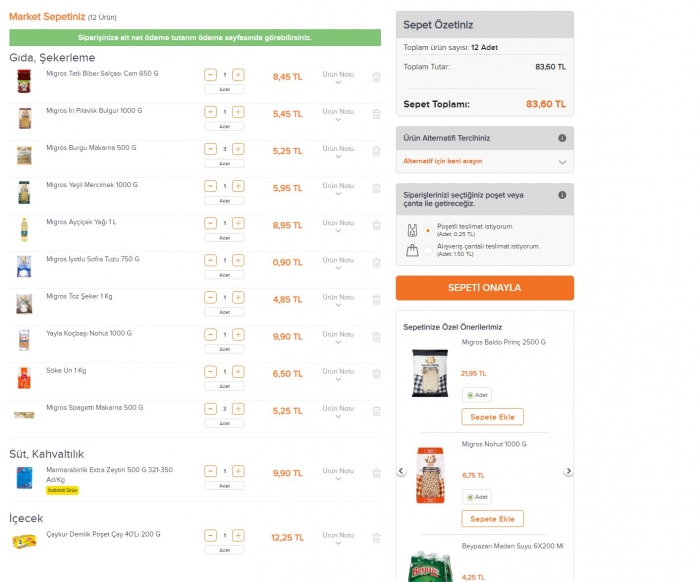Open info icon for Ürün Alternatifi Tercihiniz
The width and height of the screenshot is (700, 582).
coord(562,138)
